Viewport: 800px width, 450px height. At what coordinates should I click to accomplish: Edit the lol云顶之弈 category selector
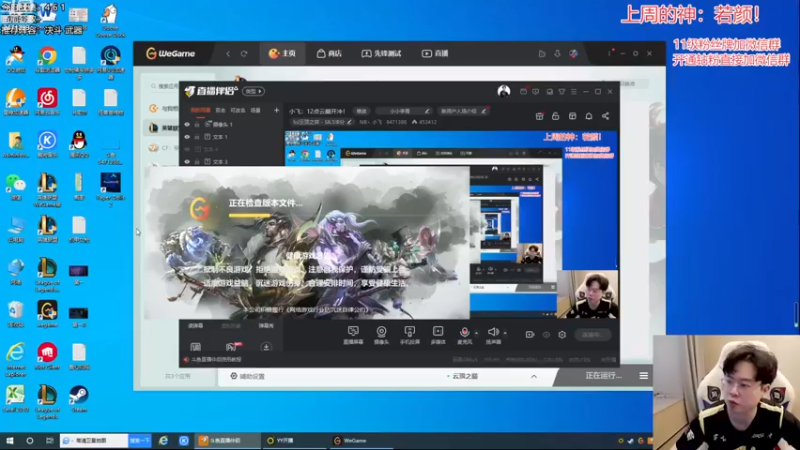(321, 122)
